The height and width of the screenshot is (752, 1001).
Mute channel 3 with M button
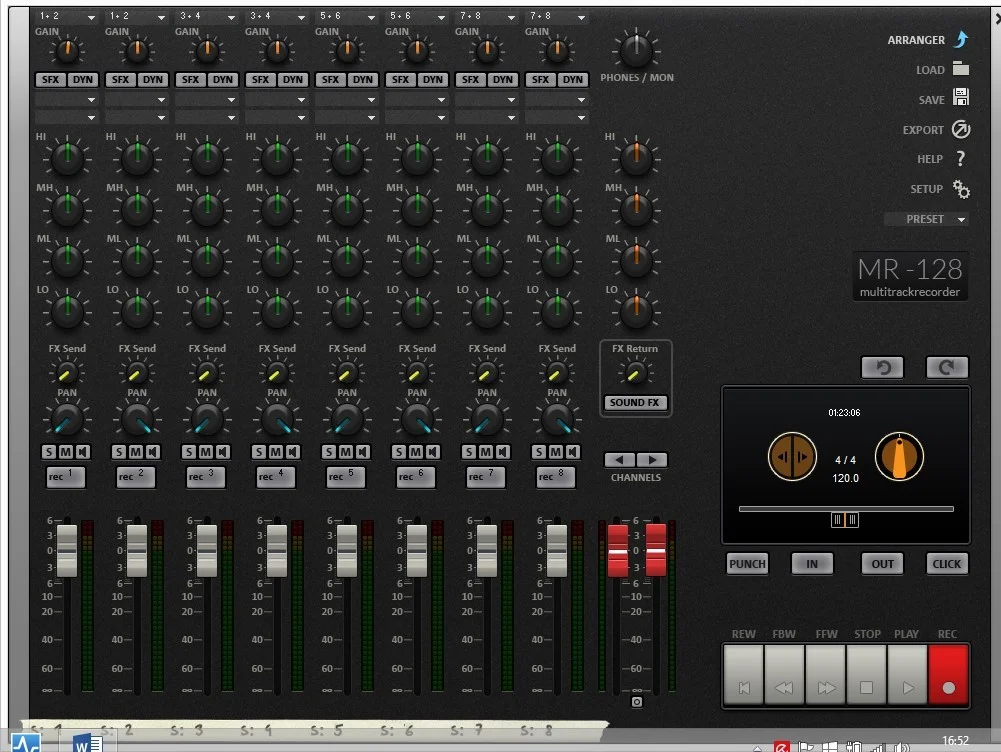pyautogui.click(x=206, y=452)
